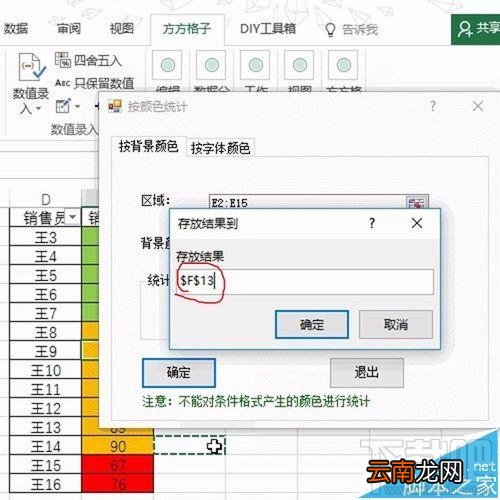Viewport: 500px width, 500px height.
Task: Click the fourth green circle ribbon icon
Action: (x=300, y=65)
